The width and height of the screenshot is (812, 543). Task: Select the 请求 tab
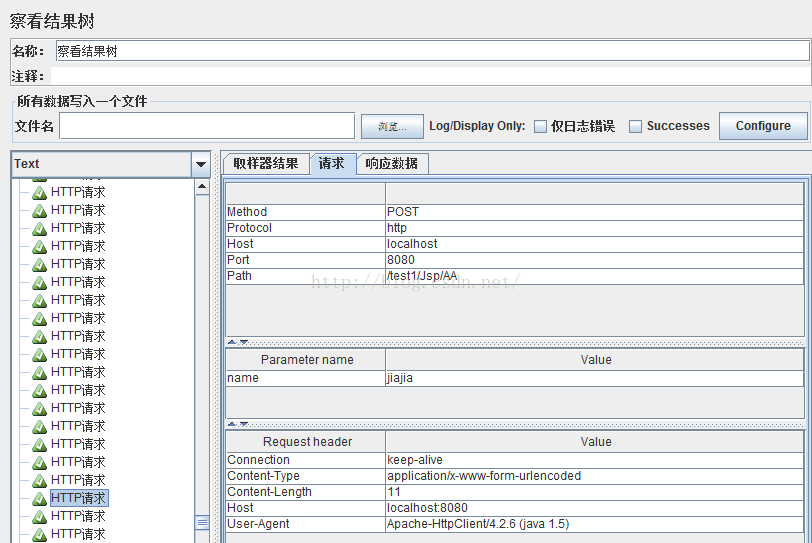pos(332,164)
